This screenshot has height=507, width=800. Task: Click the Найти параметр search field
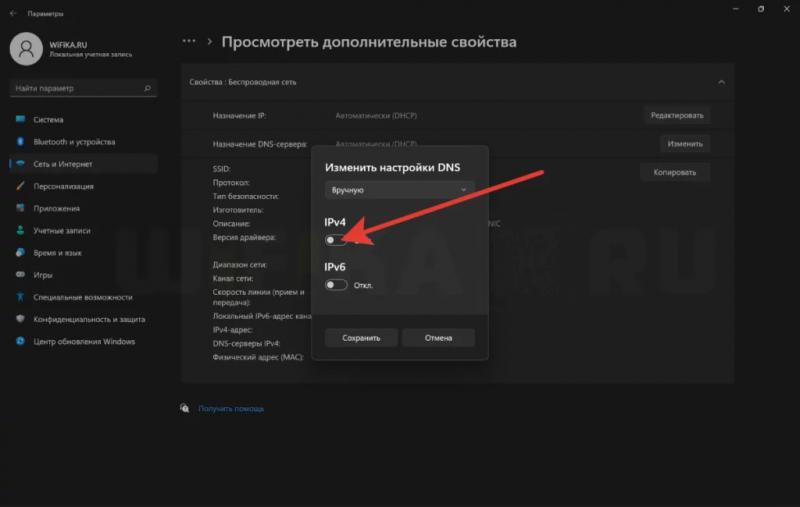83,88
